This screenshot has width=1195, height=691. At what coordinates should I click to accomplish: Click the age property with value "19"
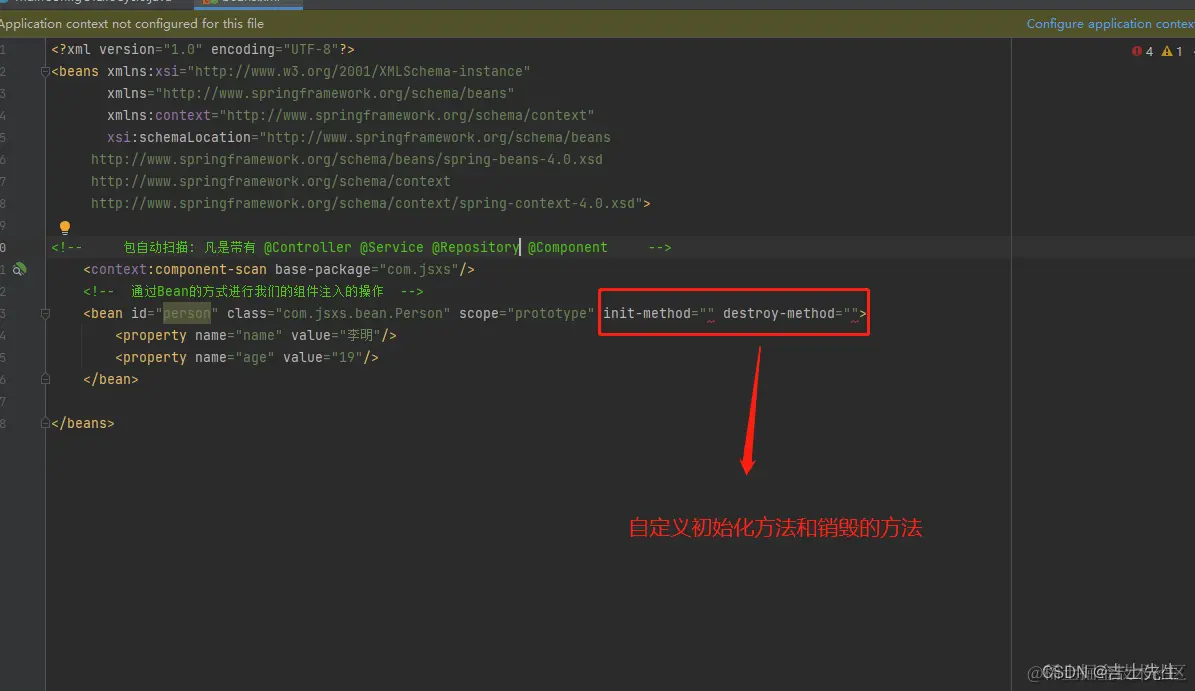tap(247, 358)
